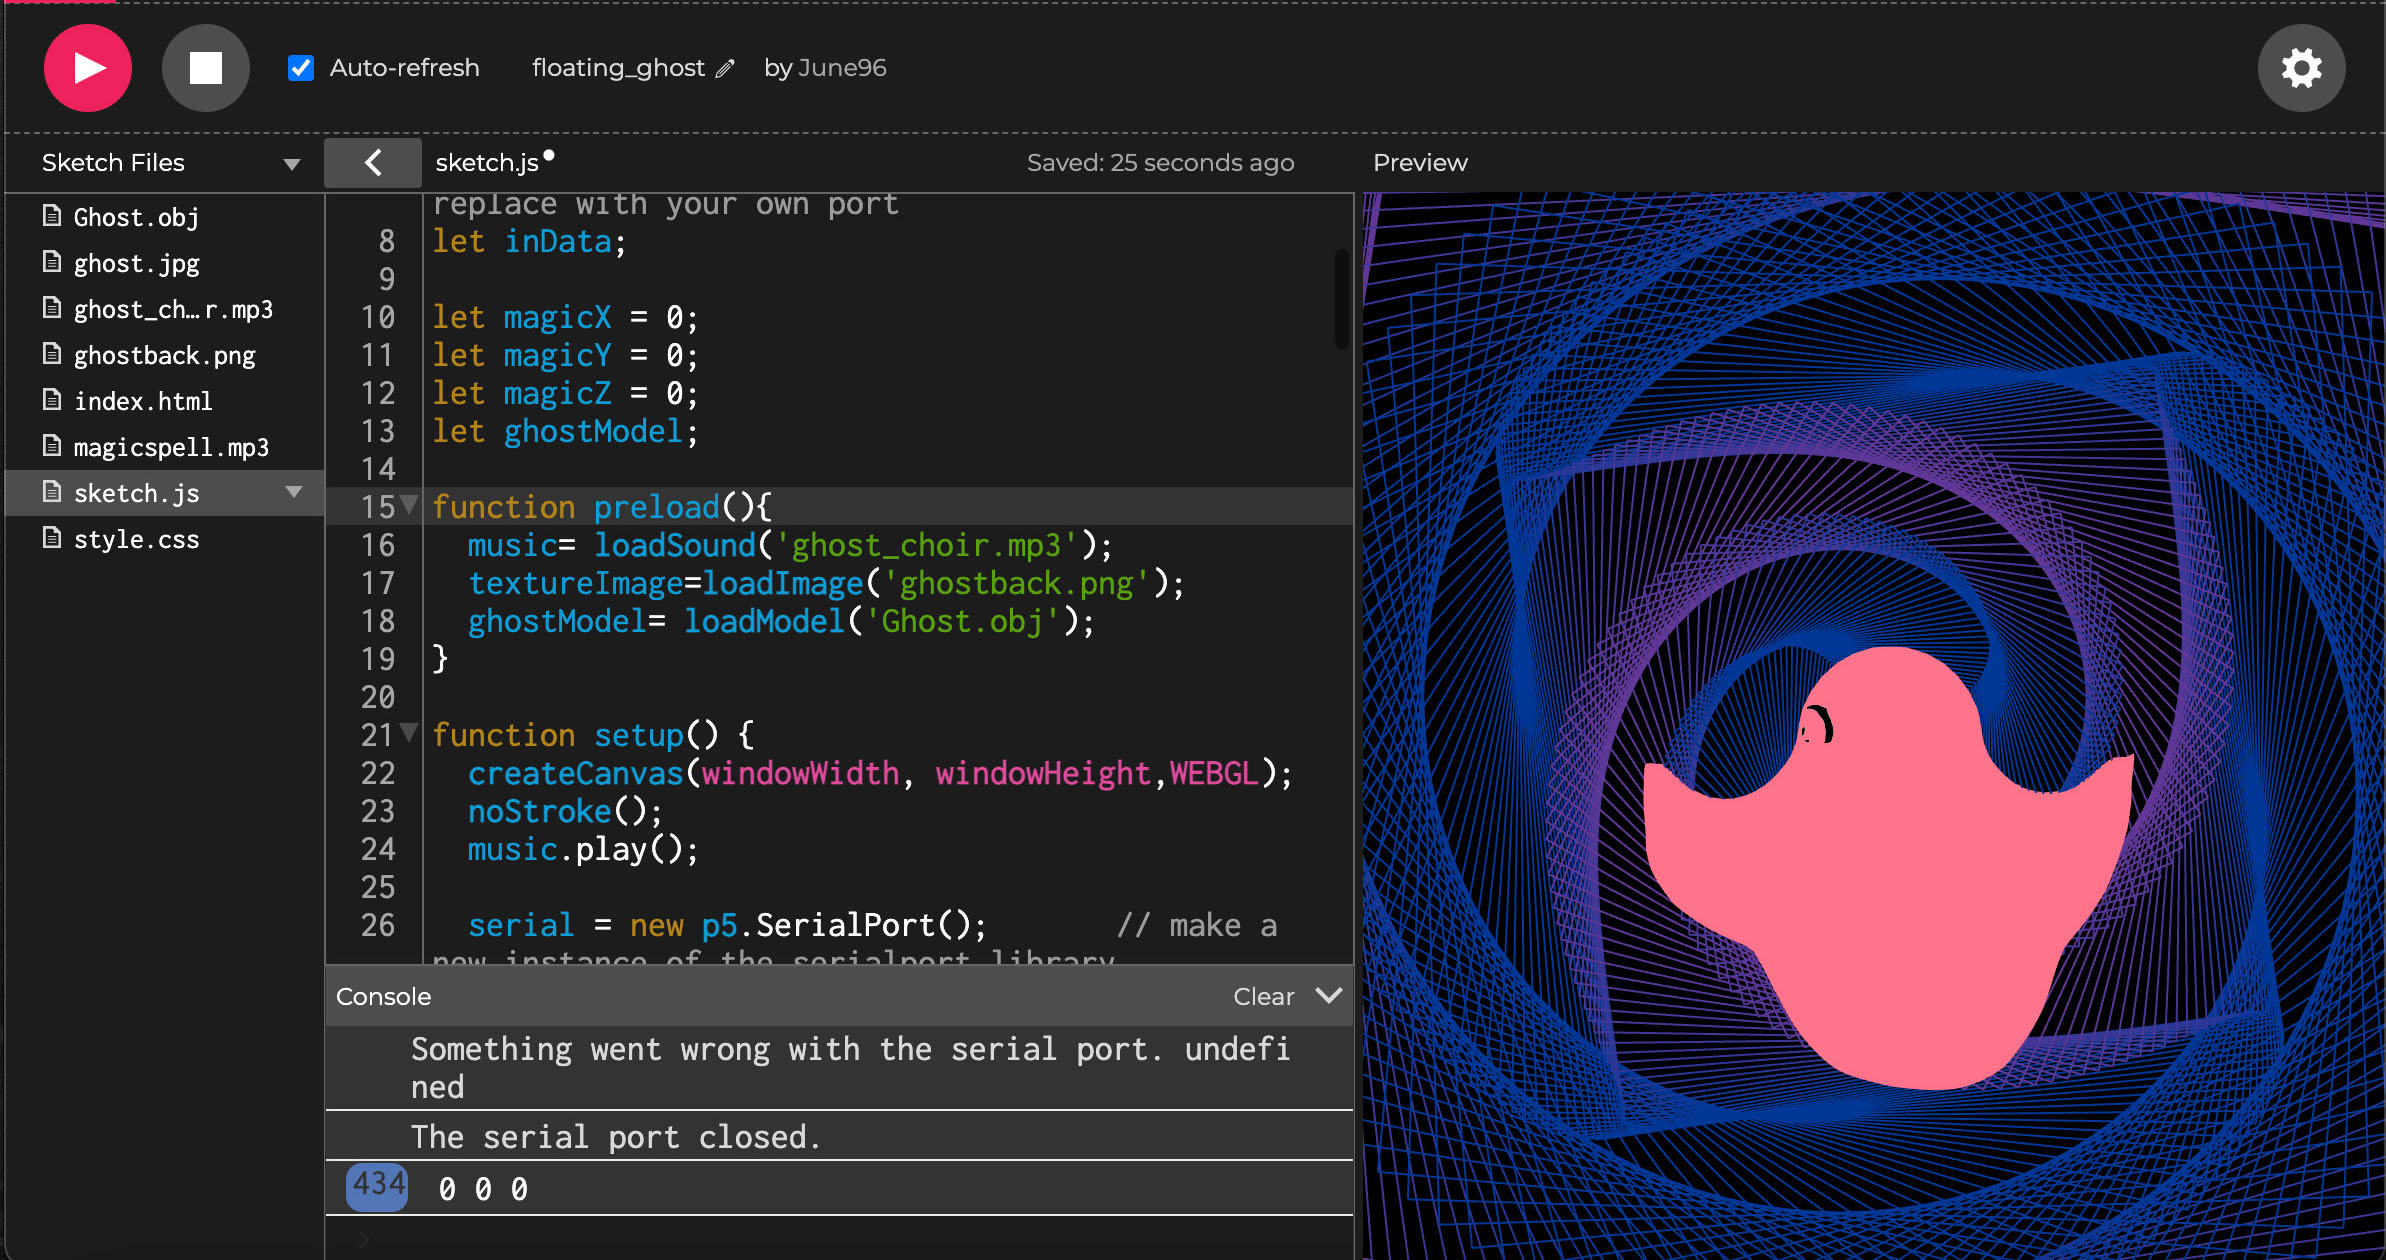
Task: Run the sketch with the pink play button
Action: tap(88, 68)
